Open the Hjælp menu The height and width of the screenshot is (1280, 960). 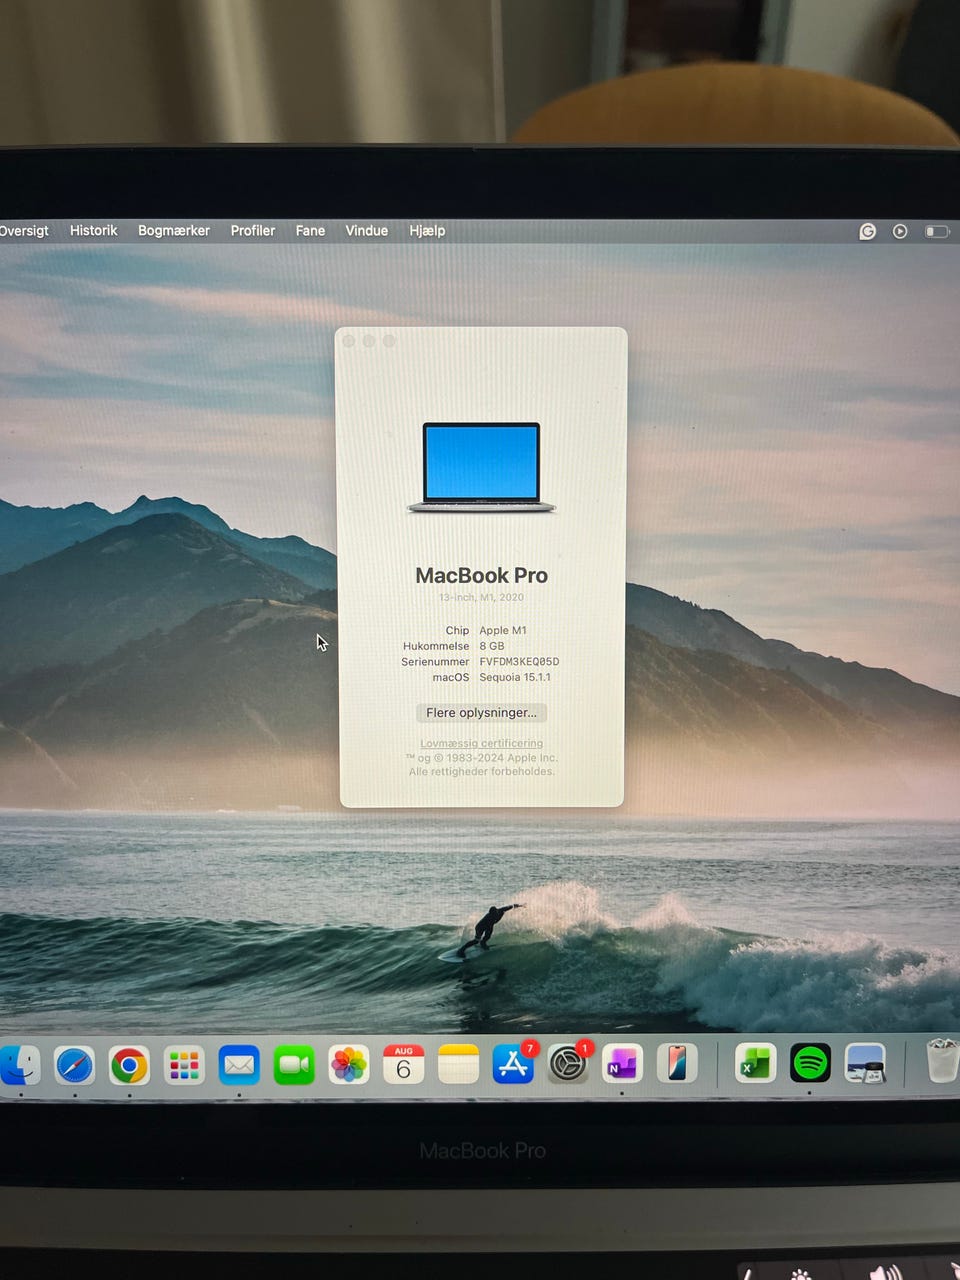(x=427, y=231)
